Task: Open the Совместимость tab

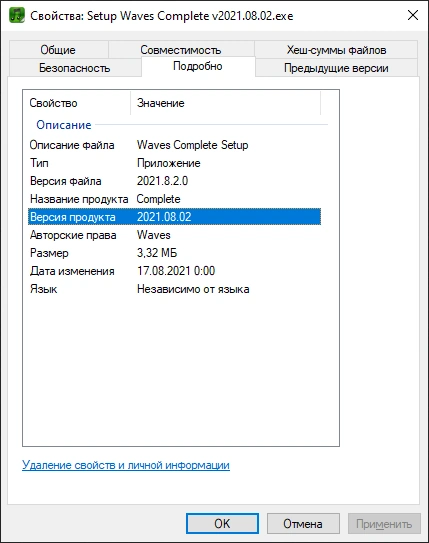Action: tap(181, 50)
